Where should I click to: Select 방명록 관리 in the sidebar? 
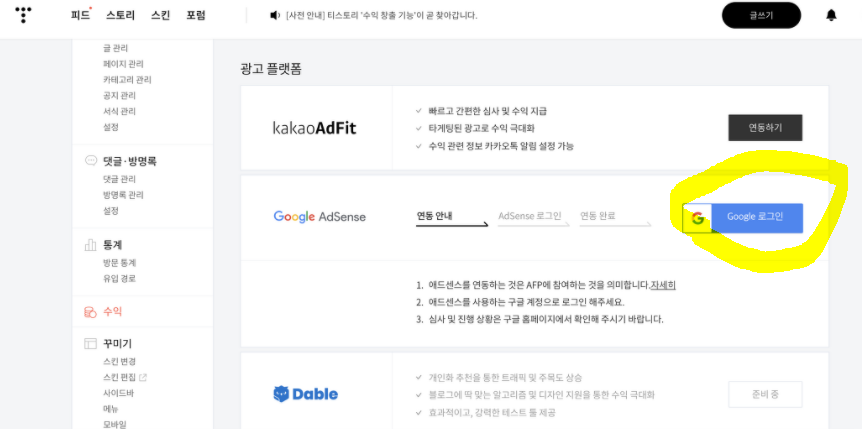(123, 195)
